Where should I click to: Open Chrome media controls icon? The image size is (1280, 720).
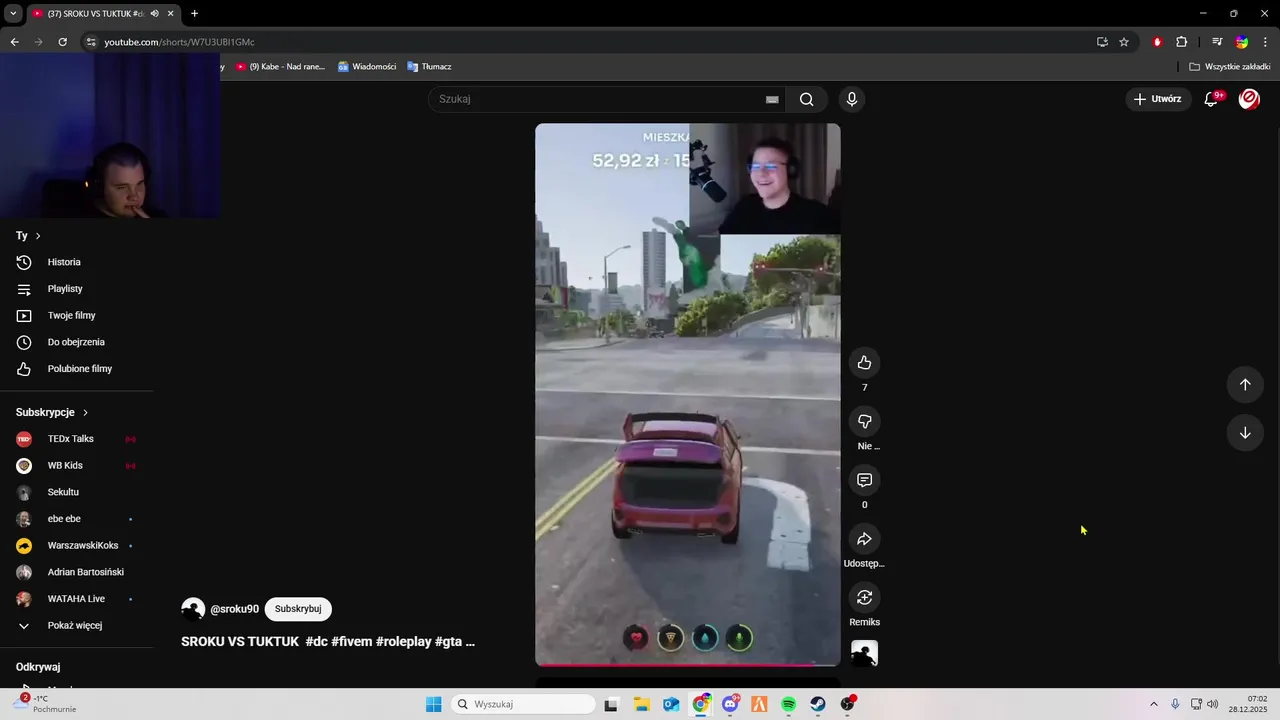pos(1217,42)
